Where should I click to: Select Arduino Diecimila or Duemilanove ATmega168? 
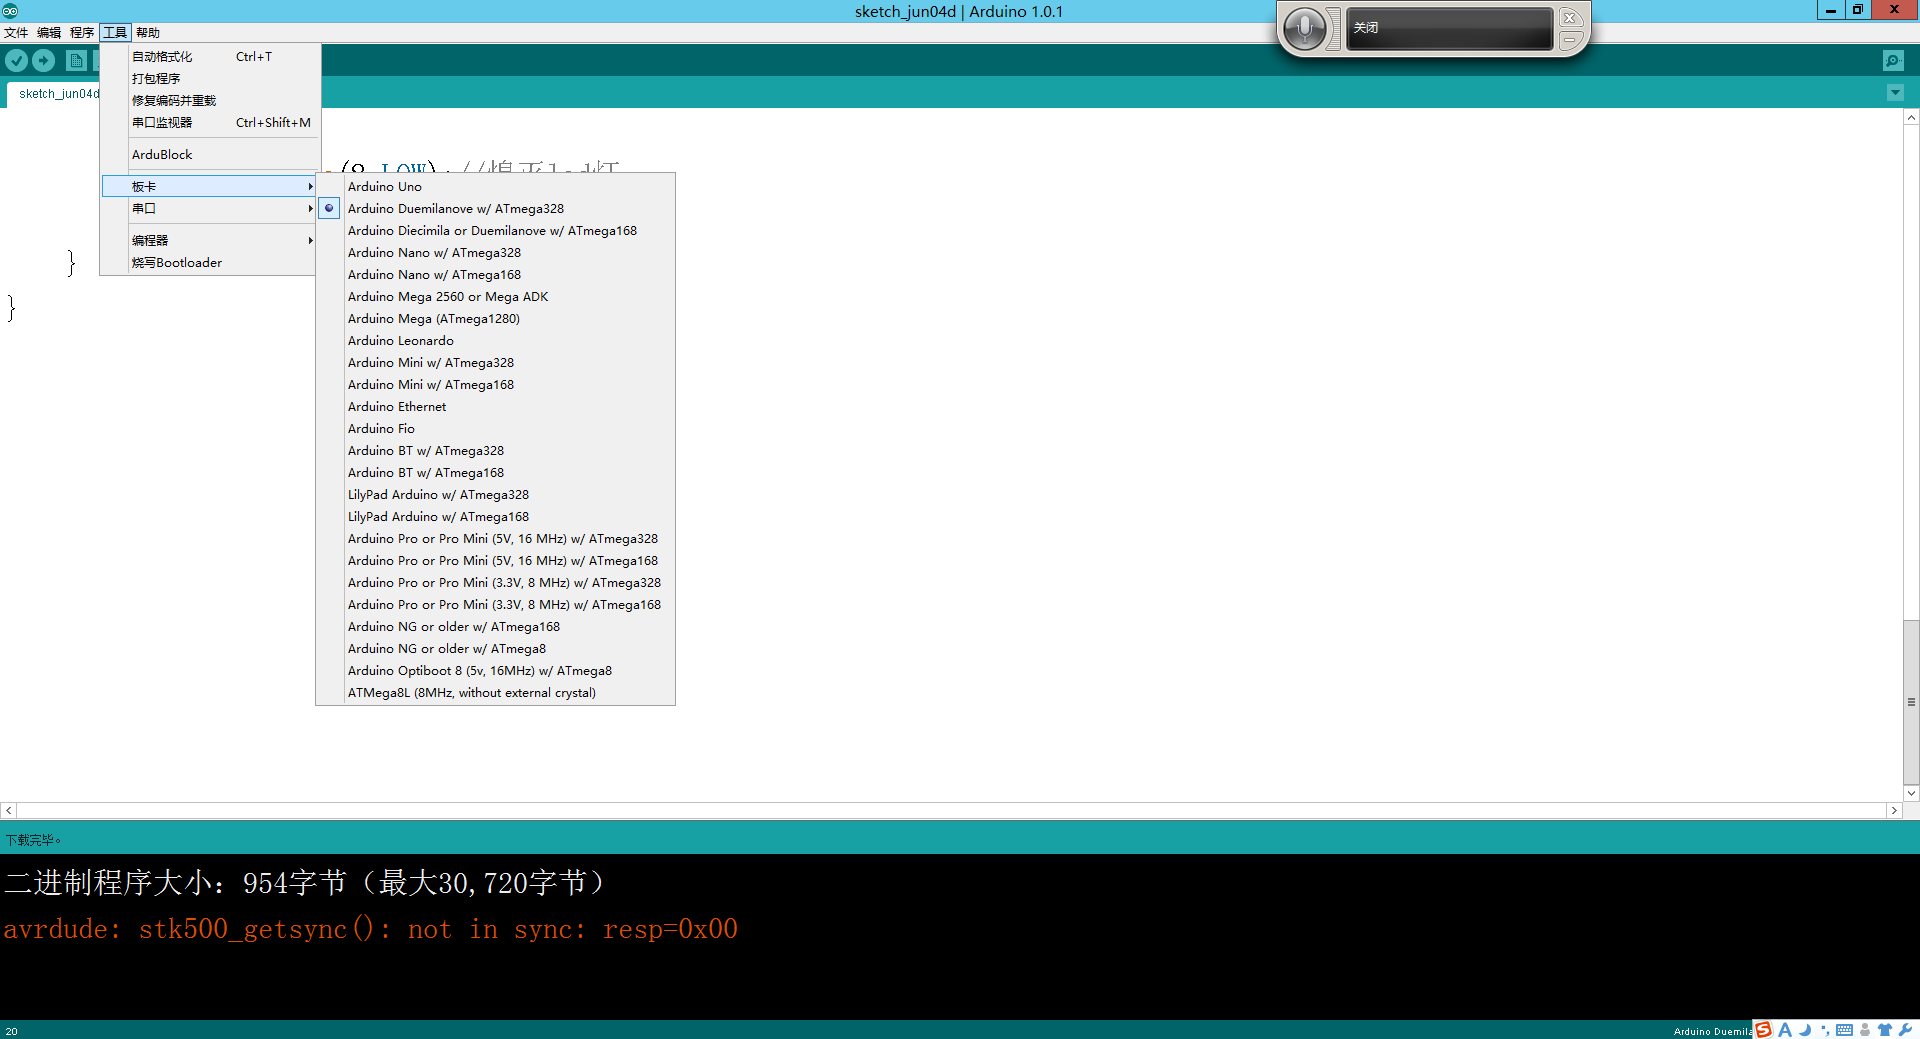495,230
